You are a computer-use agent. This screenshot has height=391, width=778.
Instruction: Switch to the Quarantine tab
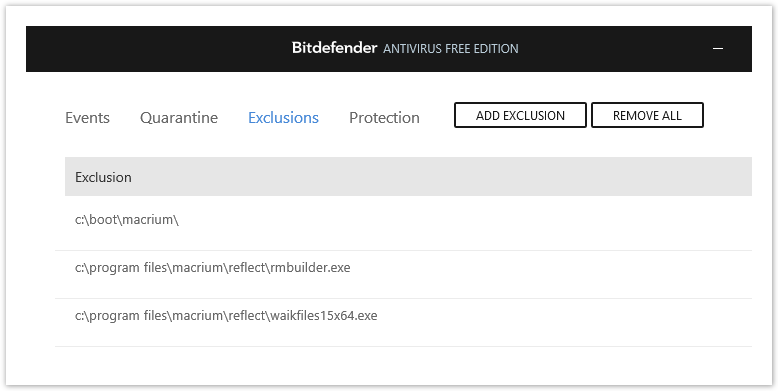(x=179, y=118)
